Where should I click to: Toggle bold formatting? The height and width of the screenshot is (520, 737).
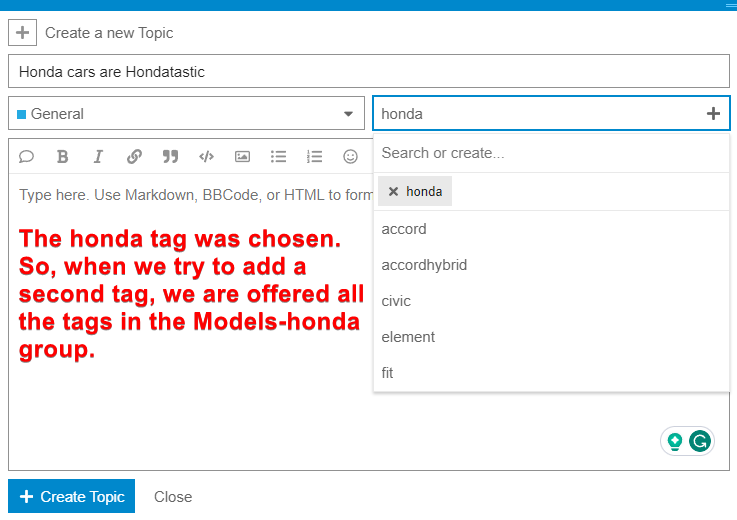coord(63,156)
